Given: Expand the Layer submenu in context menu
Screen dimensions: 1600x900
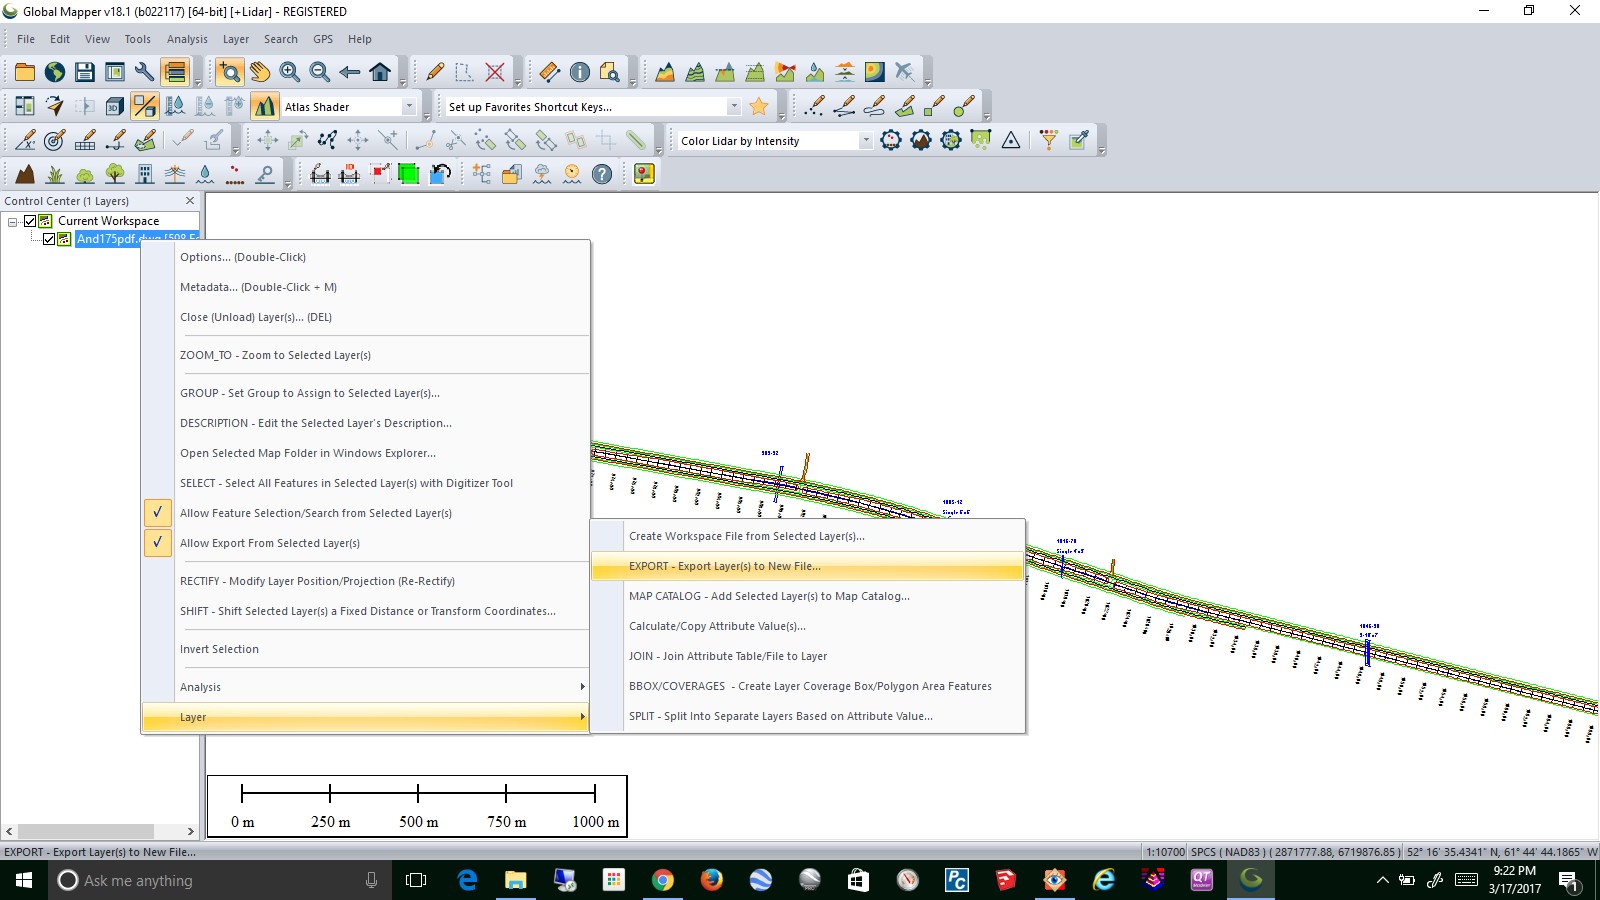Looking at the screenshot, I should tap(366, 717).
